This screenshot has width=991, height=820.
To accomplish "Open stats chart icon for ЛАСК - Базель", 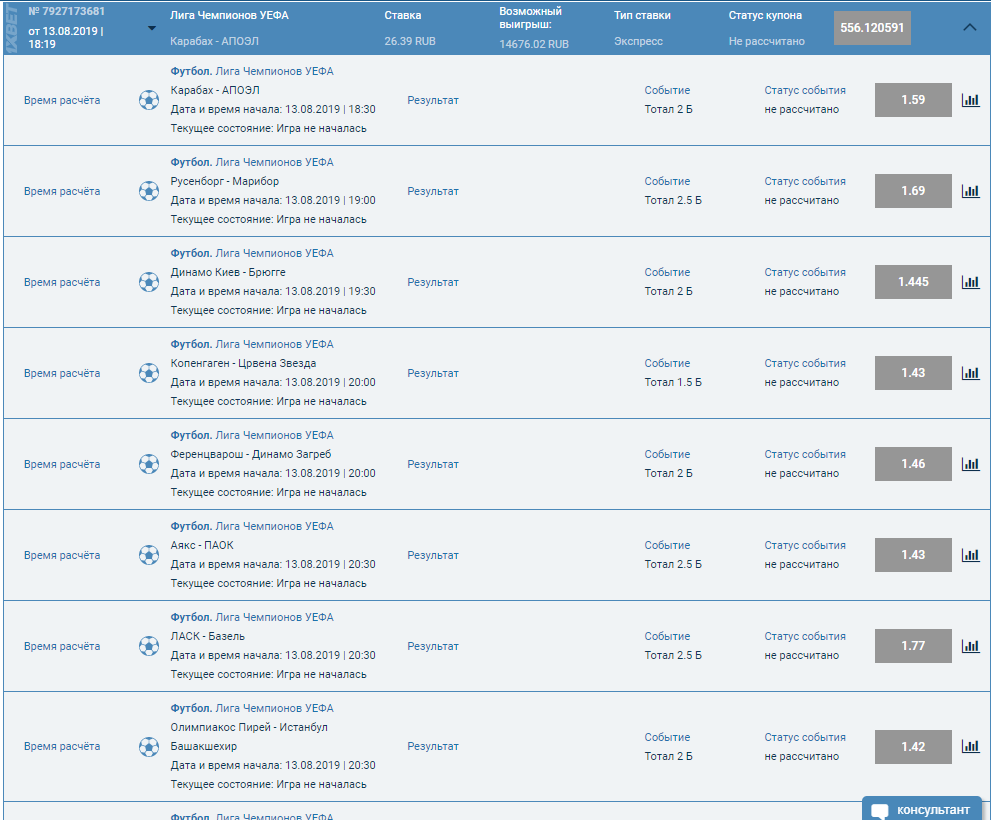I will point(970,646).
